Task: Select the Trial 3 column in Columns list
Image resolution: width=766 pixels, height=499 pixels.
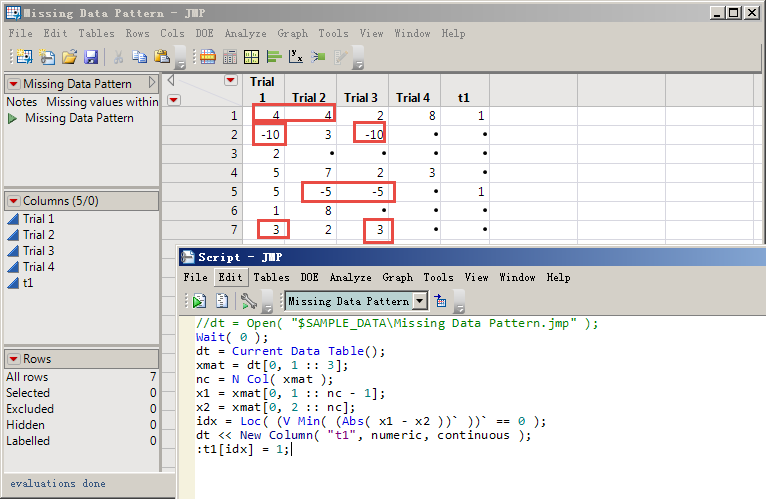Action: (38, 251)
